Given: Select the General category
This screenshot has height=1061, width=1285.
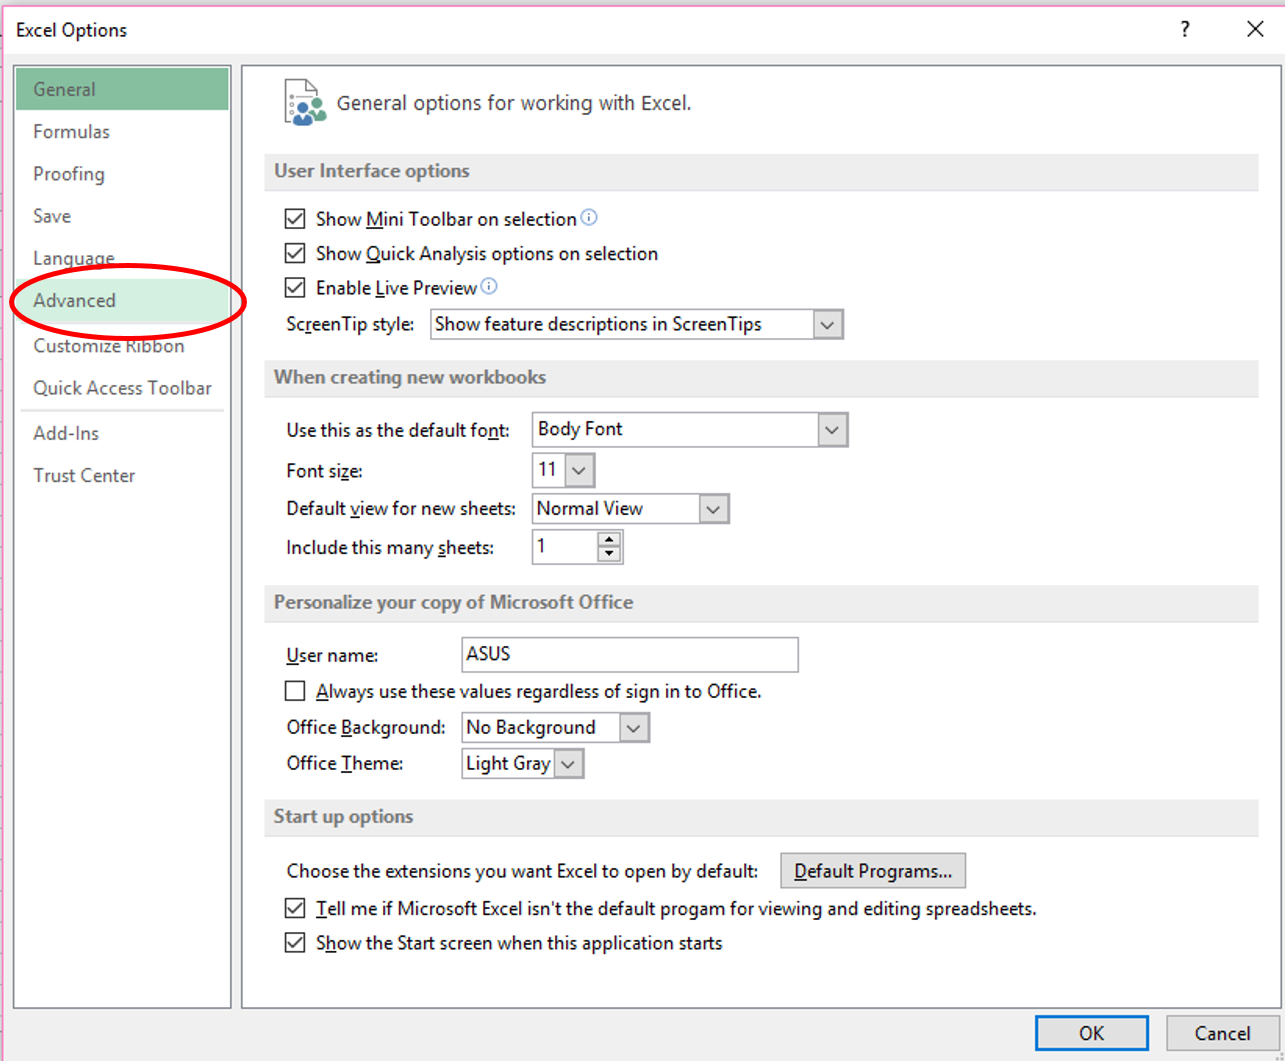Looking at the screenshot, I should point(122,89).
